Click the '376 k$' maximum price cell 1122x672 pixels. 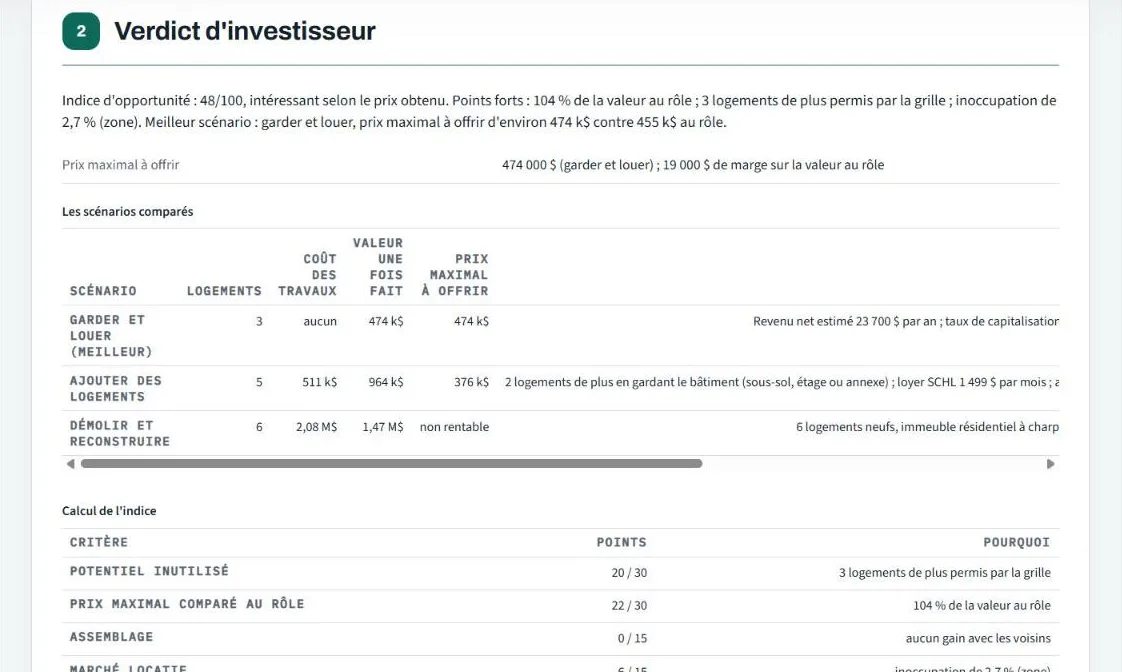471,382
